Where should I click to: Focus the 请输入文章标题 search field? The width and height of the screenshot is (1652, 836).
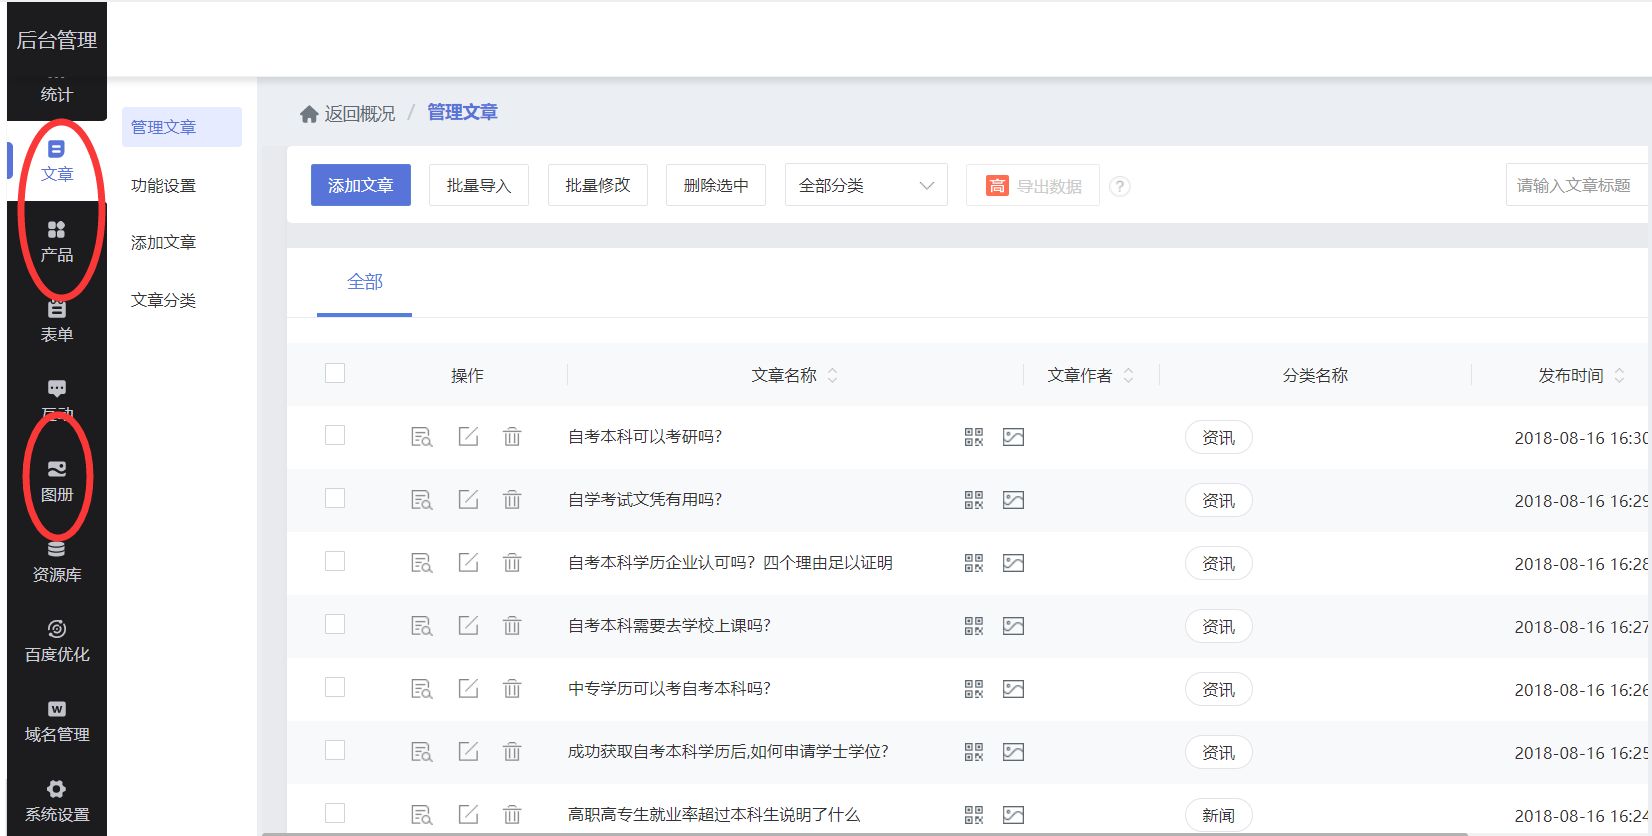pyautogui.click(x=1577, y=185)
